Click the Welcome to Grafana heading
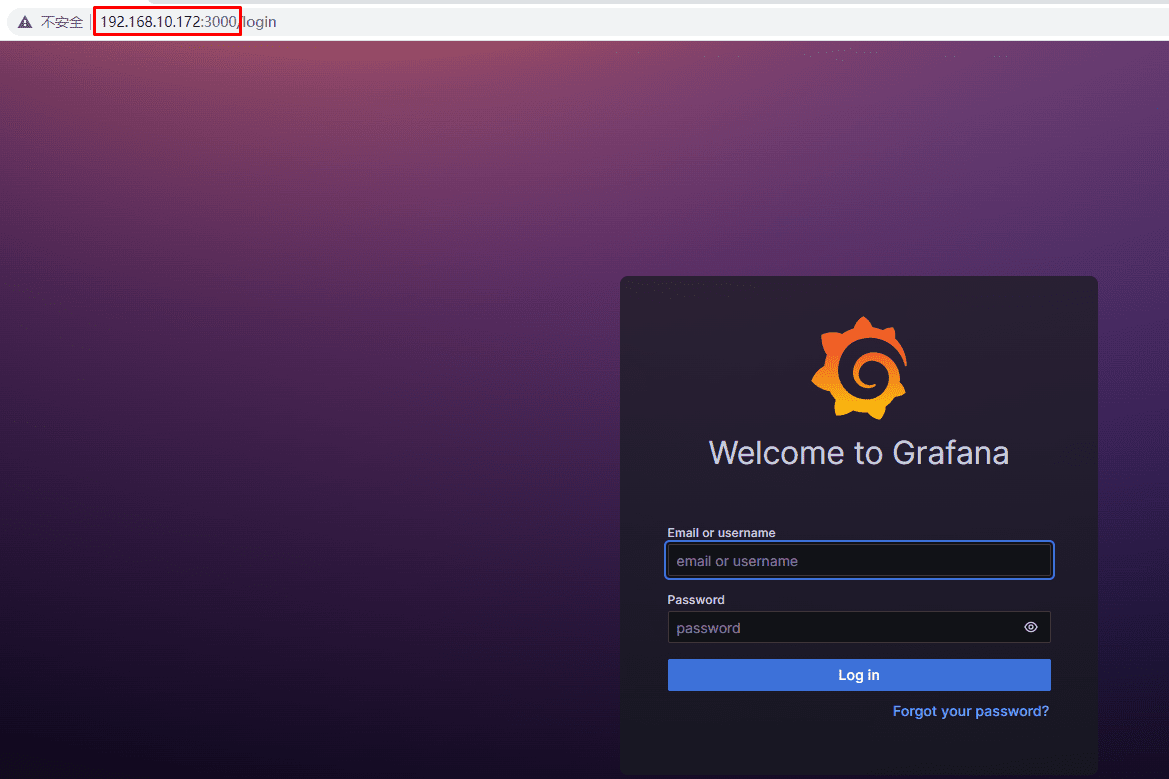 point(859,452)
